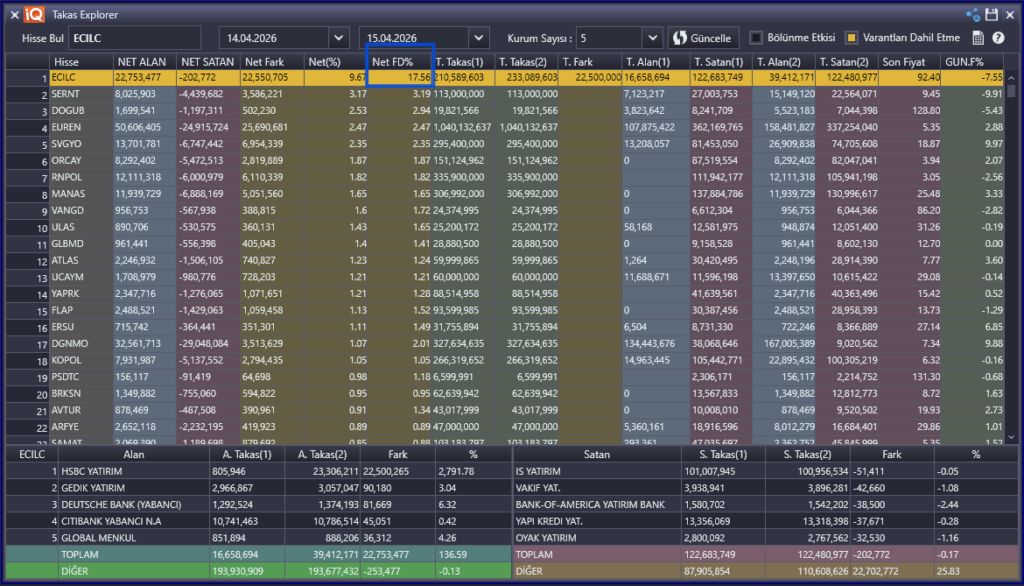Viewport: 1024px width, 586px height.
Task: Close the panel with the left X icon
Action: (10, 15)
